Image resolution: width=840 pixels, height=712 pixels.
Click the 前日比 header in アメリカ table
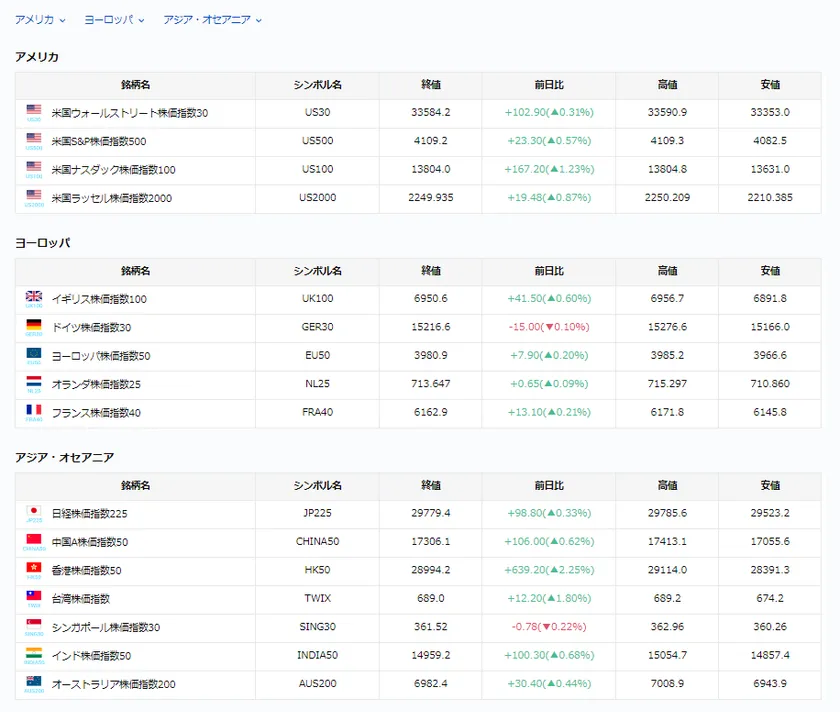pos(549,85)
